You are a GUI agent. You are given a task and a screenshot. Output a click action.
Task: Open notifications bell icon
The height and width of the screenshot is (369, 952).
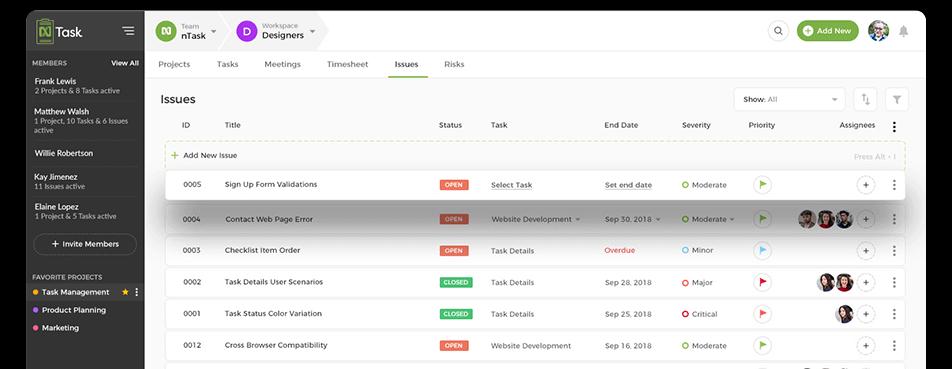[903, 31]
